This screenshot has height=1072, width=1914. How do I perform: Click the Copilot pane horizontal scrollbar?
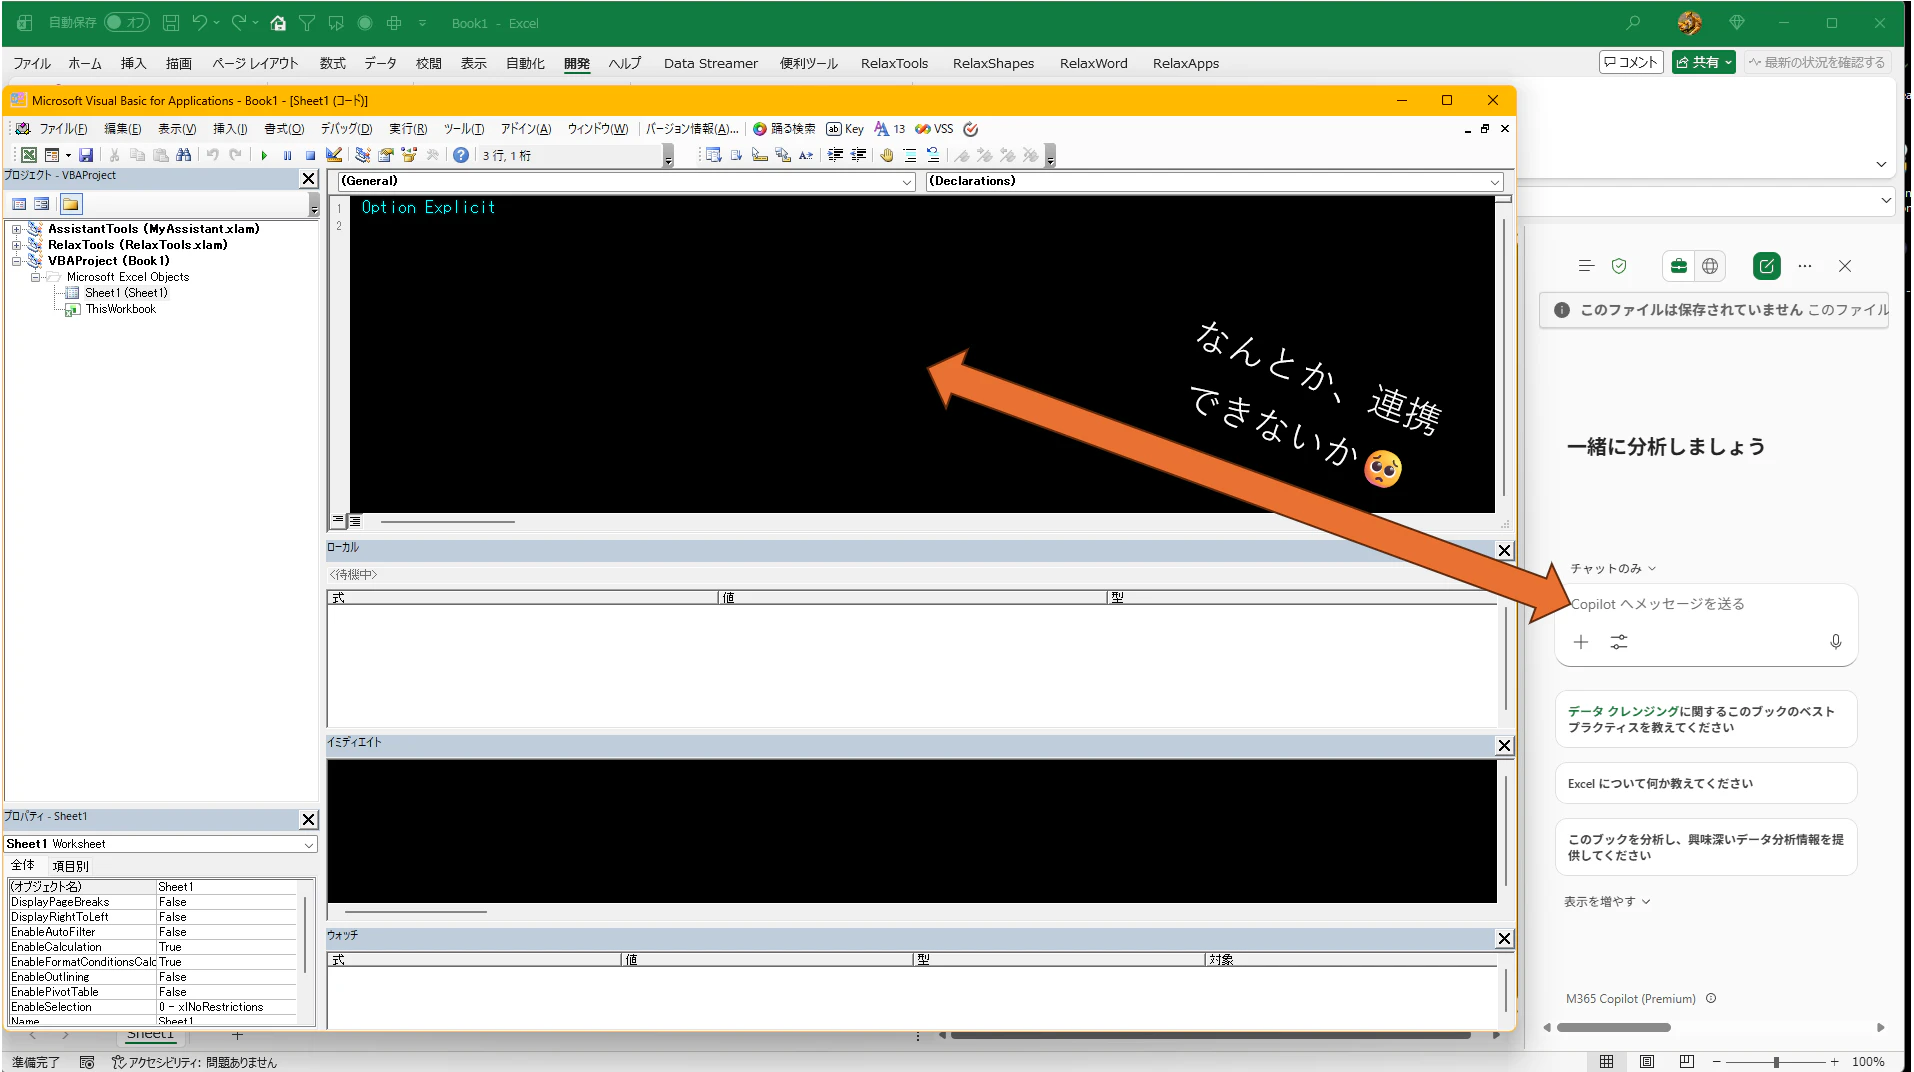point(1614,1027)
